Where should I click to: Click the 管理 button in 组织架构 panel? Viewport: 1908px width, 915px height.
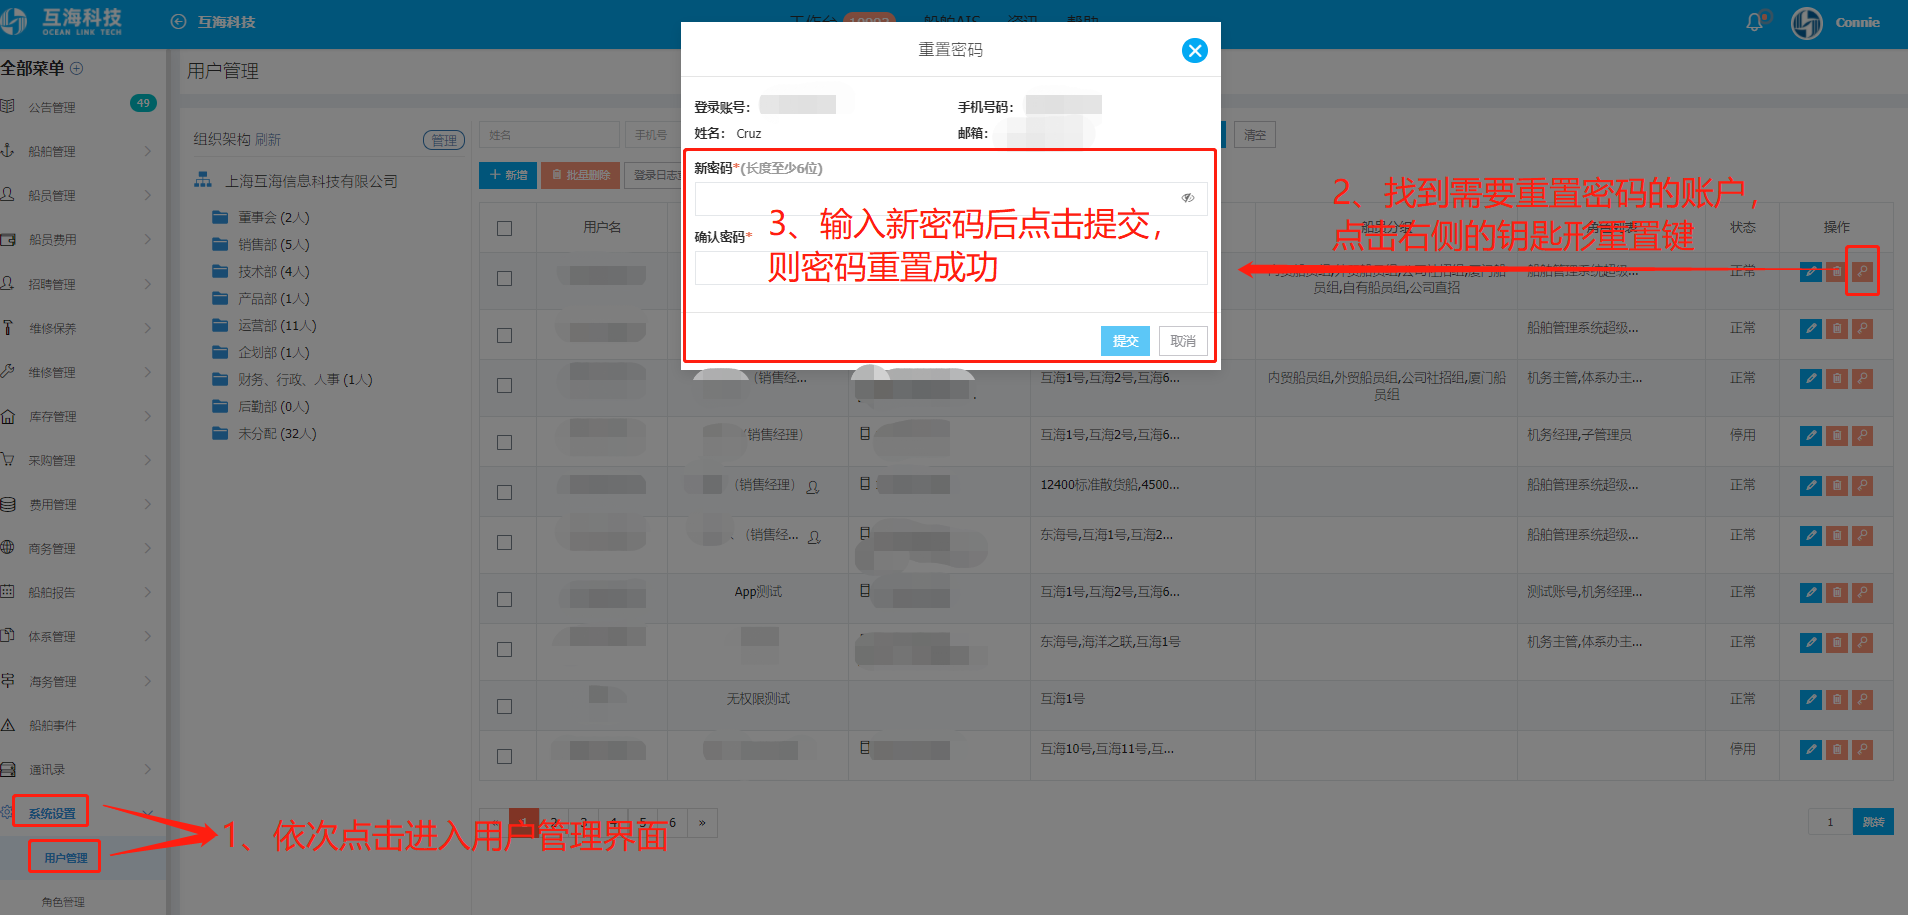pos(444,140)
